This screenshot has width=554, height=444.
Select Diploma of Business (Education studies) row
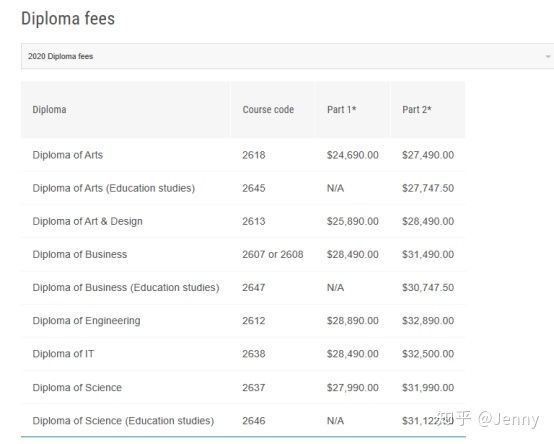(x=243, y=288)
